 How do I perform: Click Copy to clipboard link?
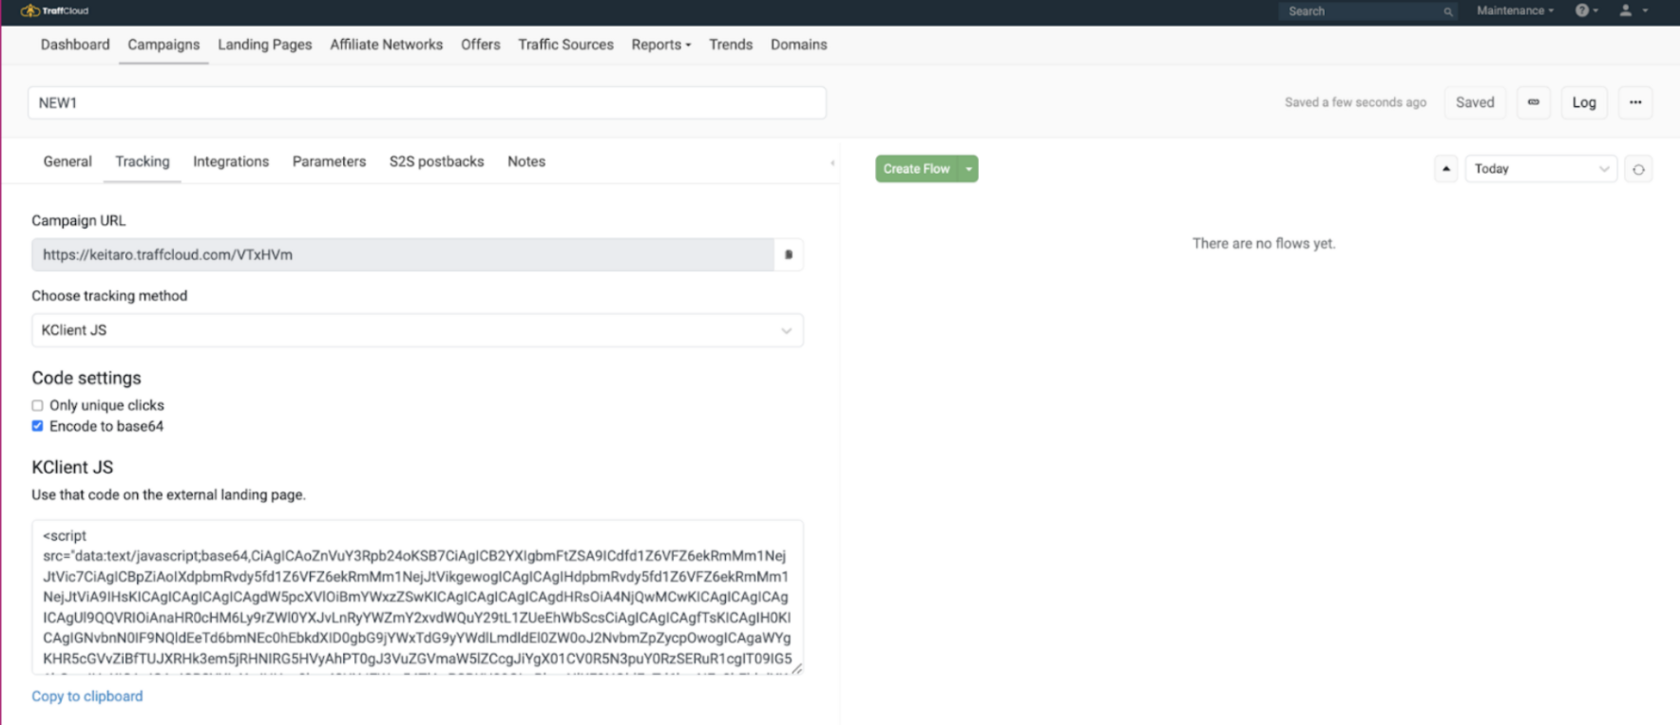pyautogui.click(x=87, y=696)
